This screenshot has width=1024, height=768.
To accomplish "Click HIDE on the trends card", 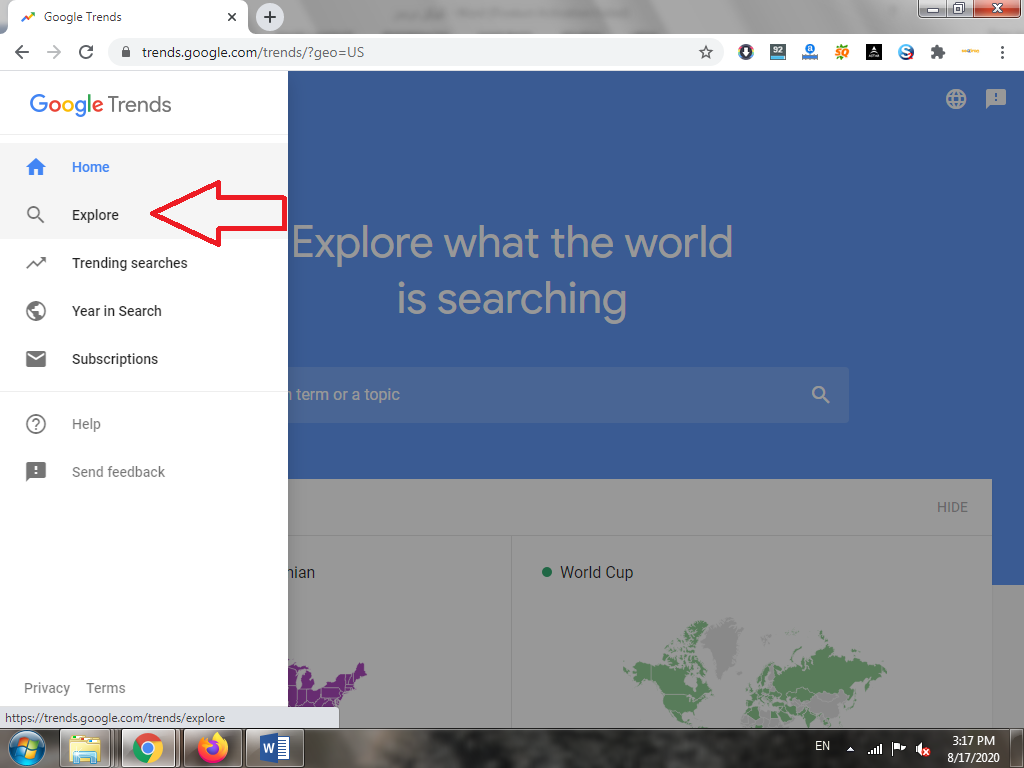I will tap(952, 507).
